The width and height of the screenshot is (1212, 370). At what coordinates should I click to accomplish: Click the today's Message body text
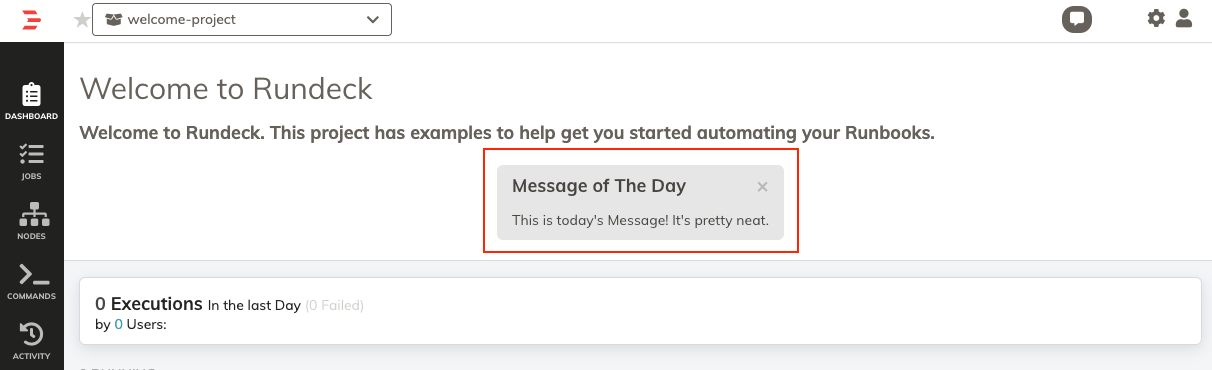640,220
